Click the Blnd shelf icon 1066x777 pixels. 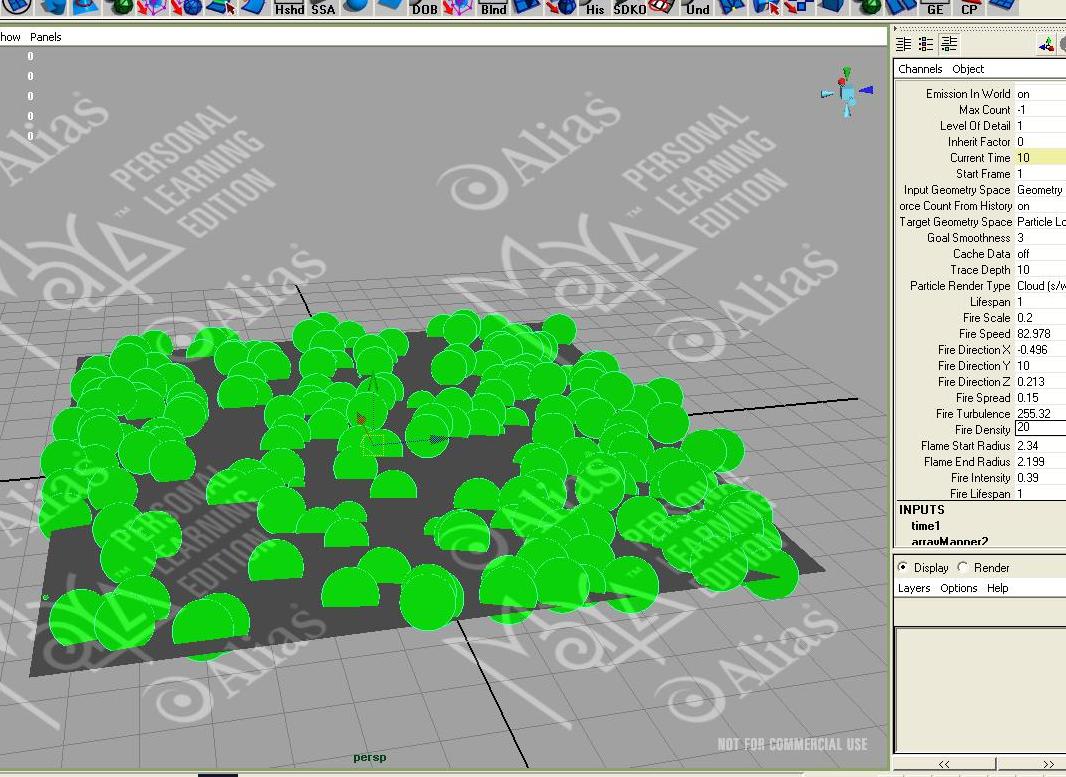[x=493, y=7]
